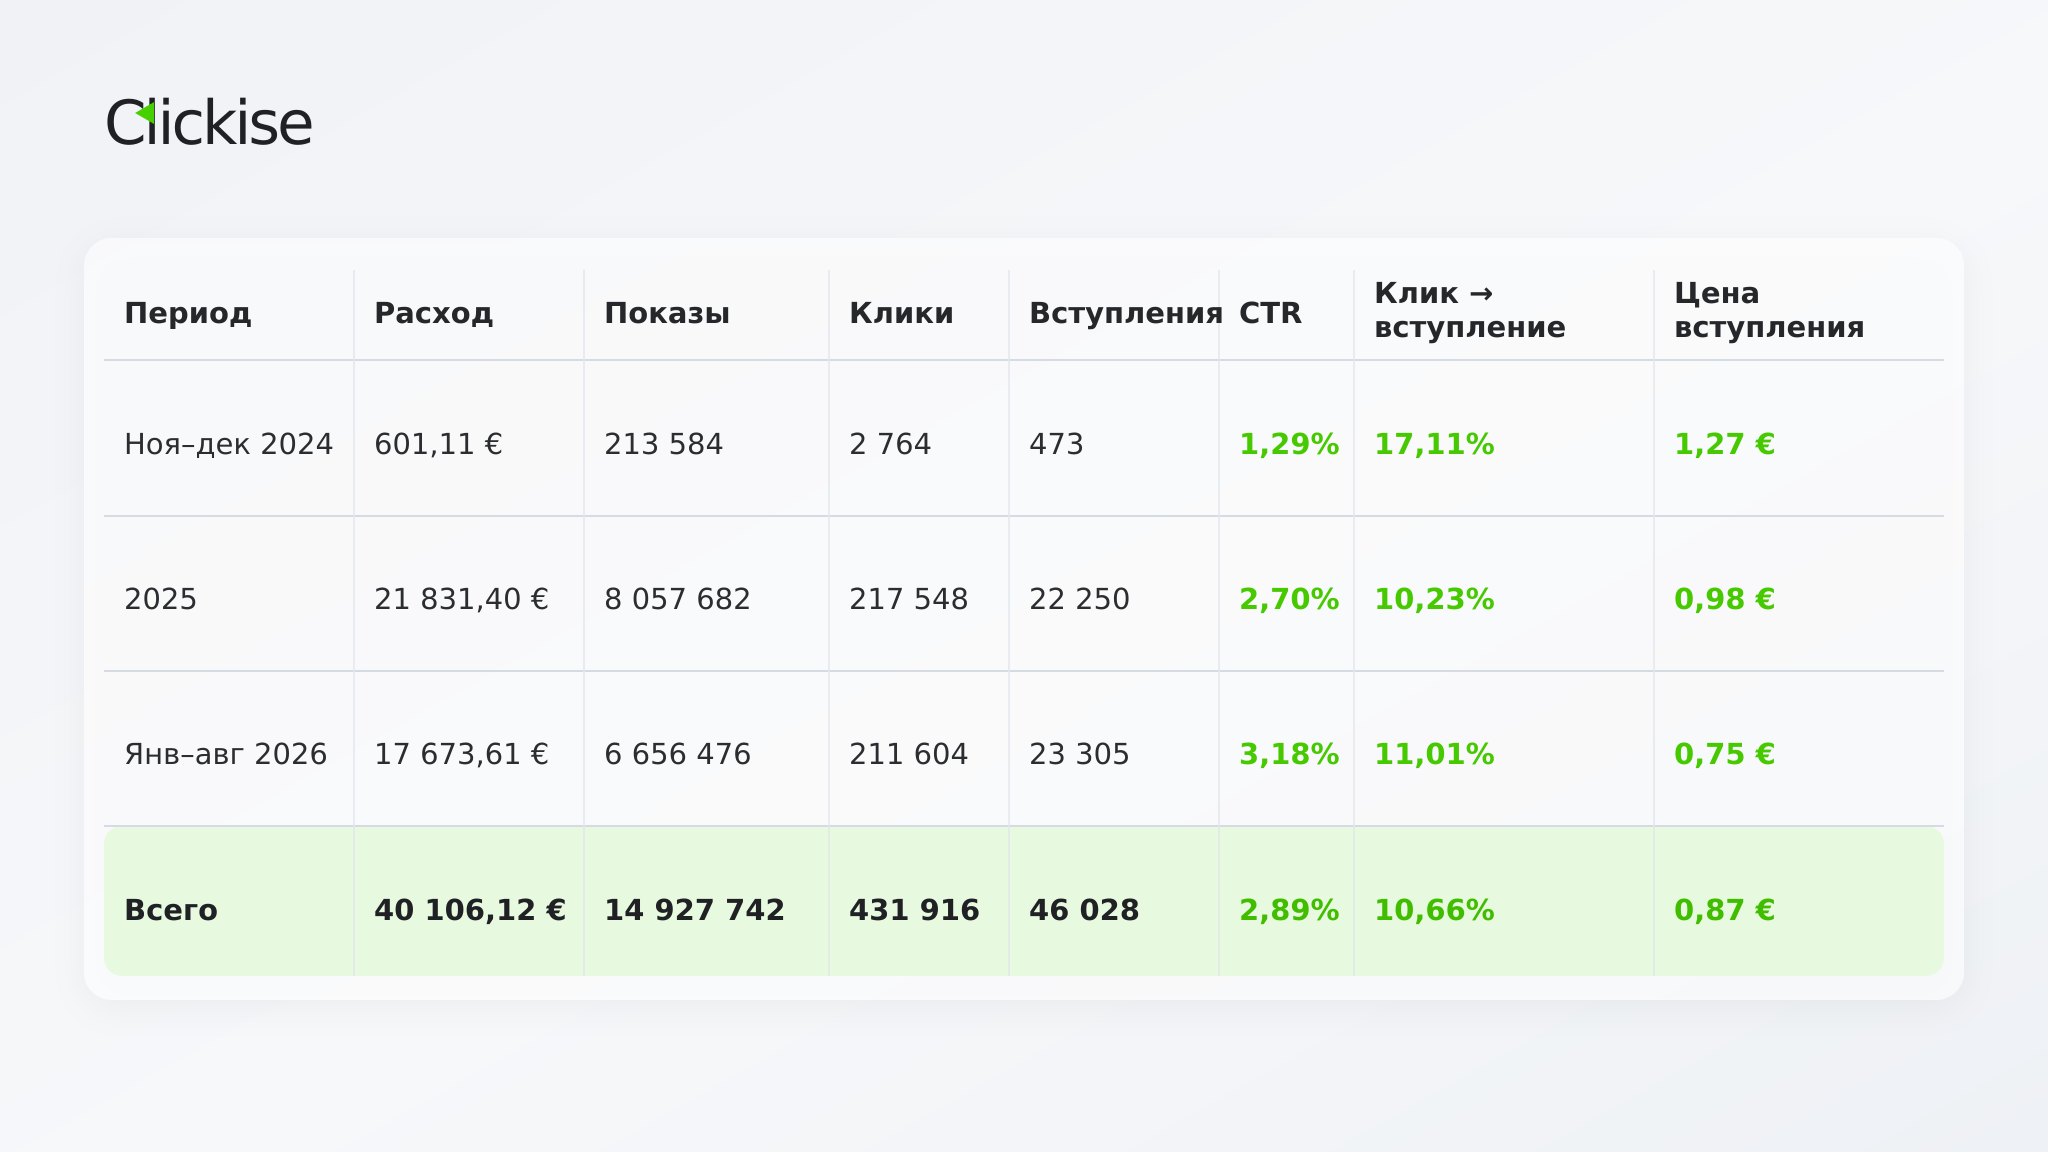The image size is (2048, 1152).
Task: Select the Вступления column header
Action: click(x=1126, y=313)
